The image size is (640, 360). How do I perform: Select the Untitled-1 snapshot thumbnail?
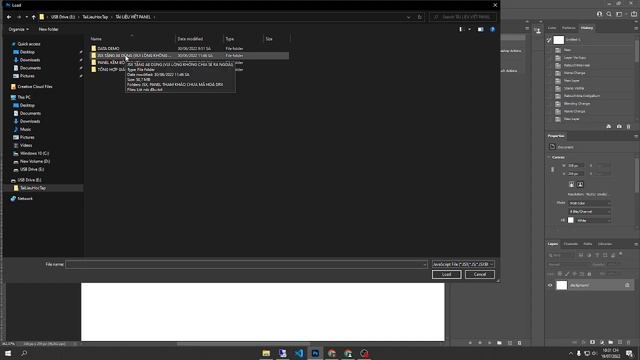[559, 40]
